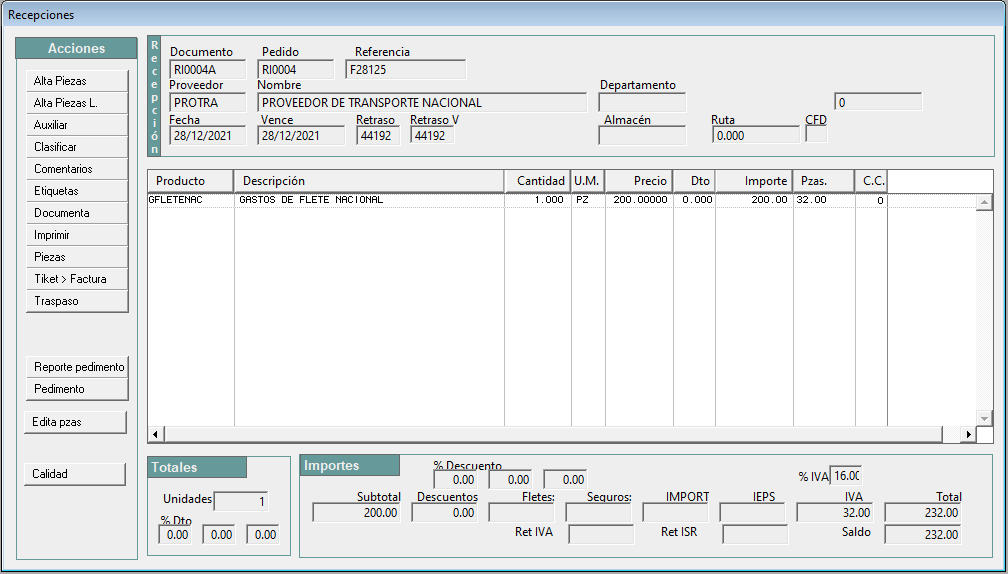Click the grid's scroll down arrow
The width and height of the screenshot is (1008, 574).
pos(984,418)
